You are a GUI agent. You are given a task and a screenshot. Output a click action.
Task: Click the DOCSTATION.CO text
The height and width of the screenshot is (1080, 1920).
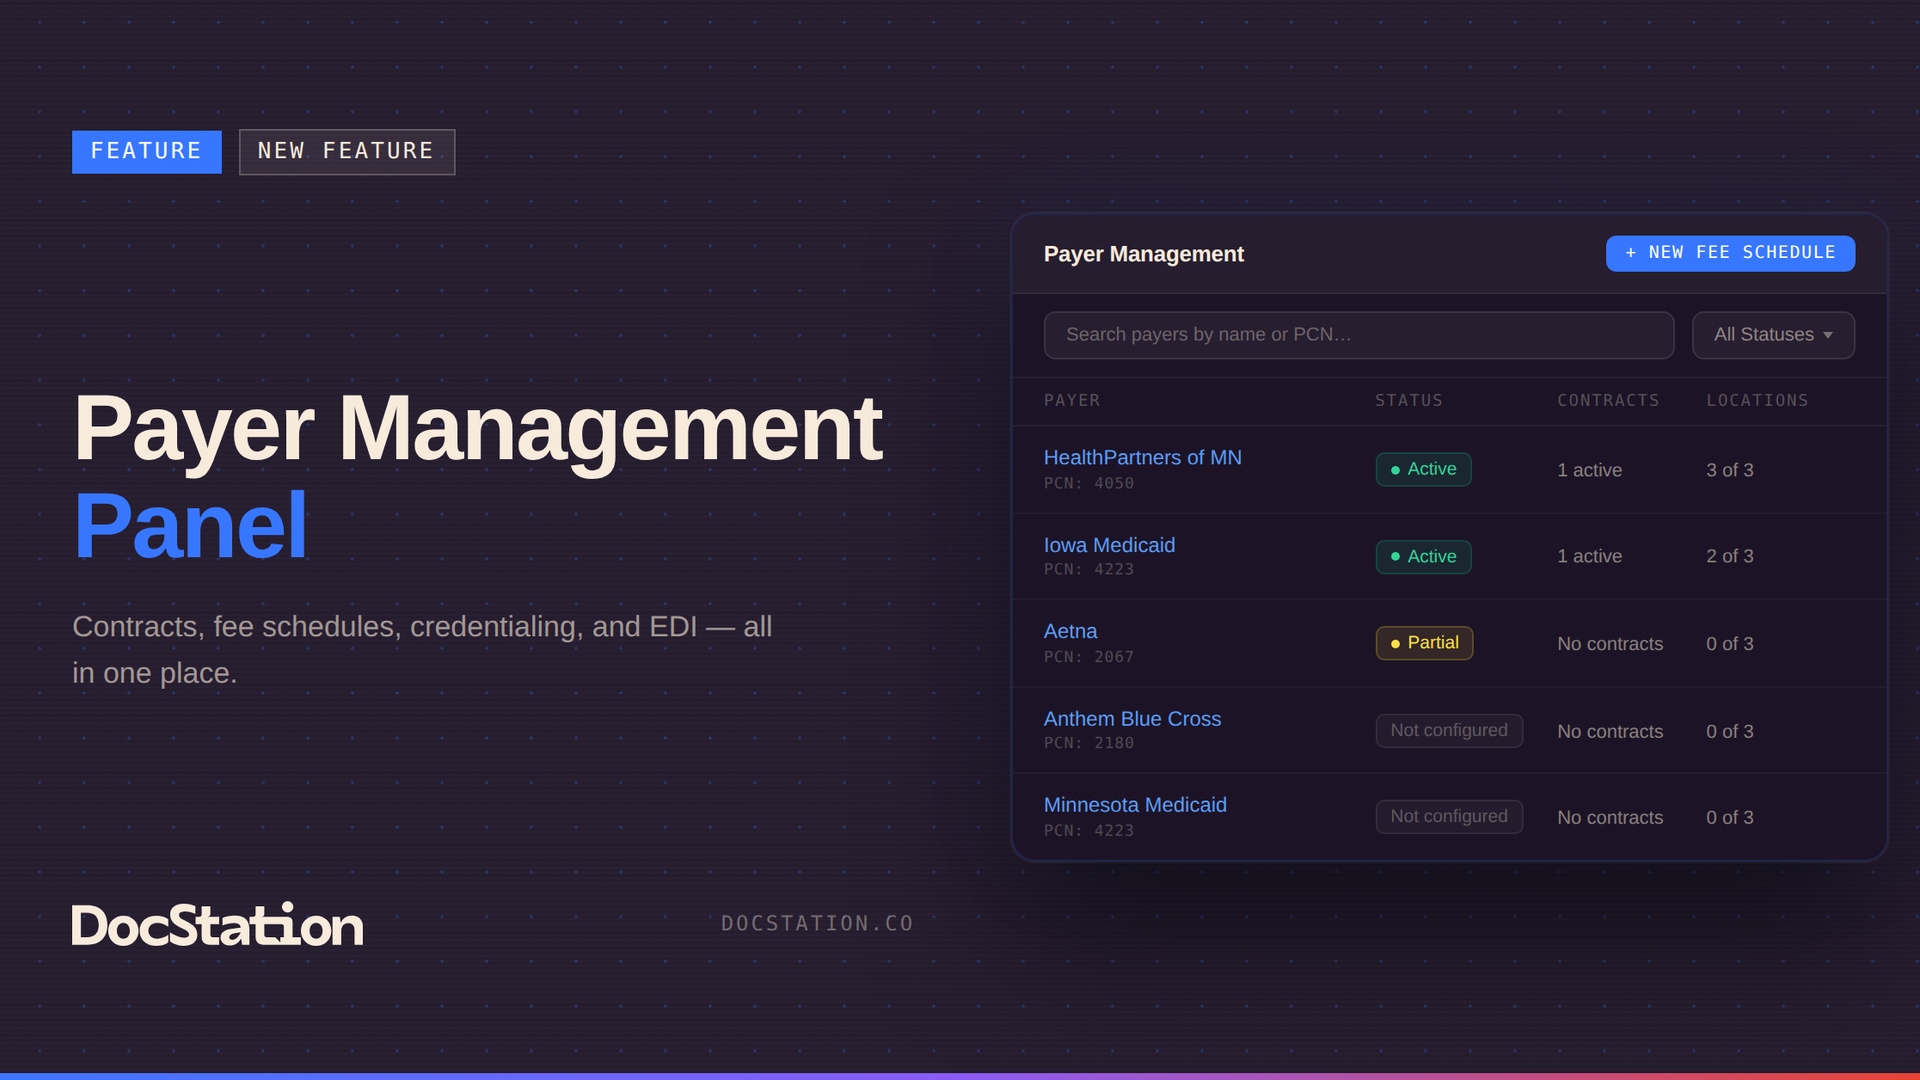[x=817, y=923]
